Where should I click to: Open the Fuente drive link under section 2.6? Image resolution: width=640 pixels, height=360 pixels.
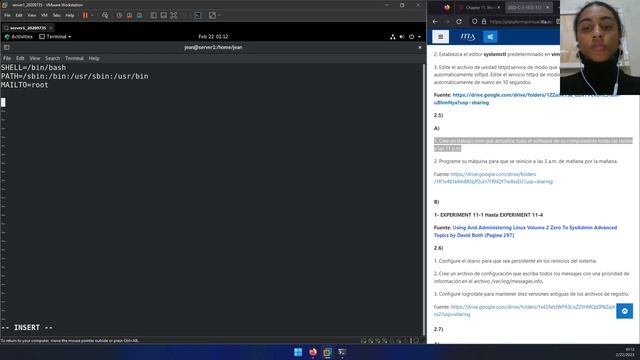(524, 311)
